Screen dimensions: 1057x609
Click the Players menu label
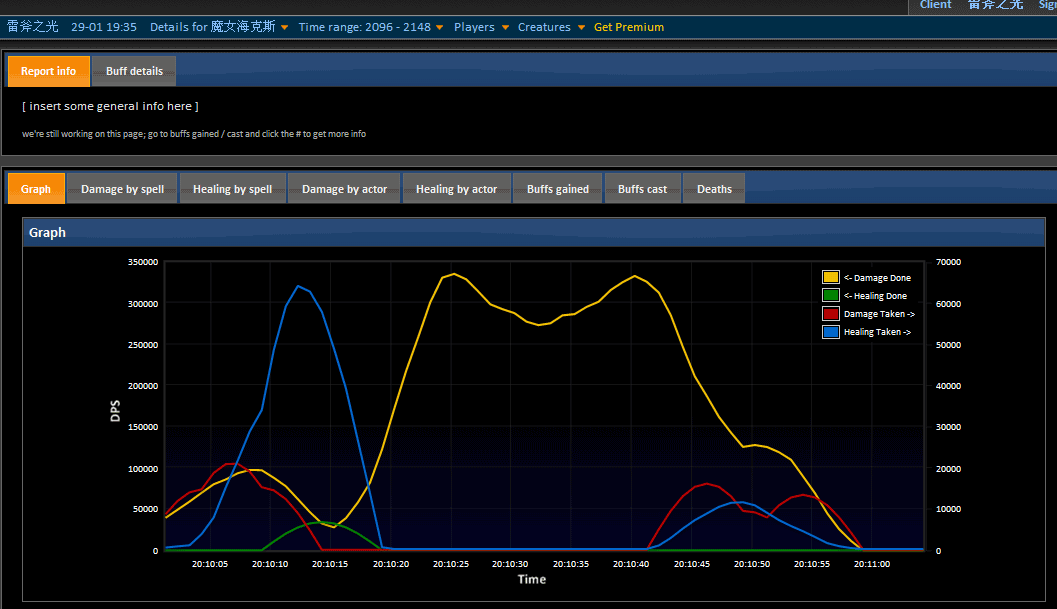click(x=474, y=27)
